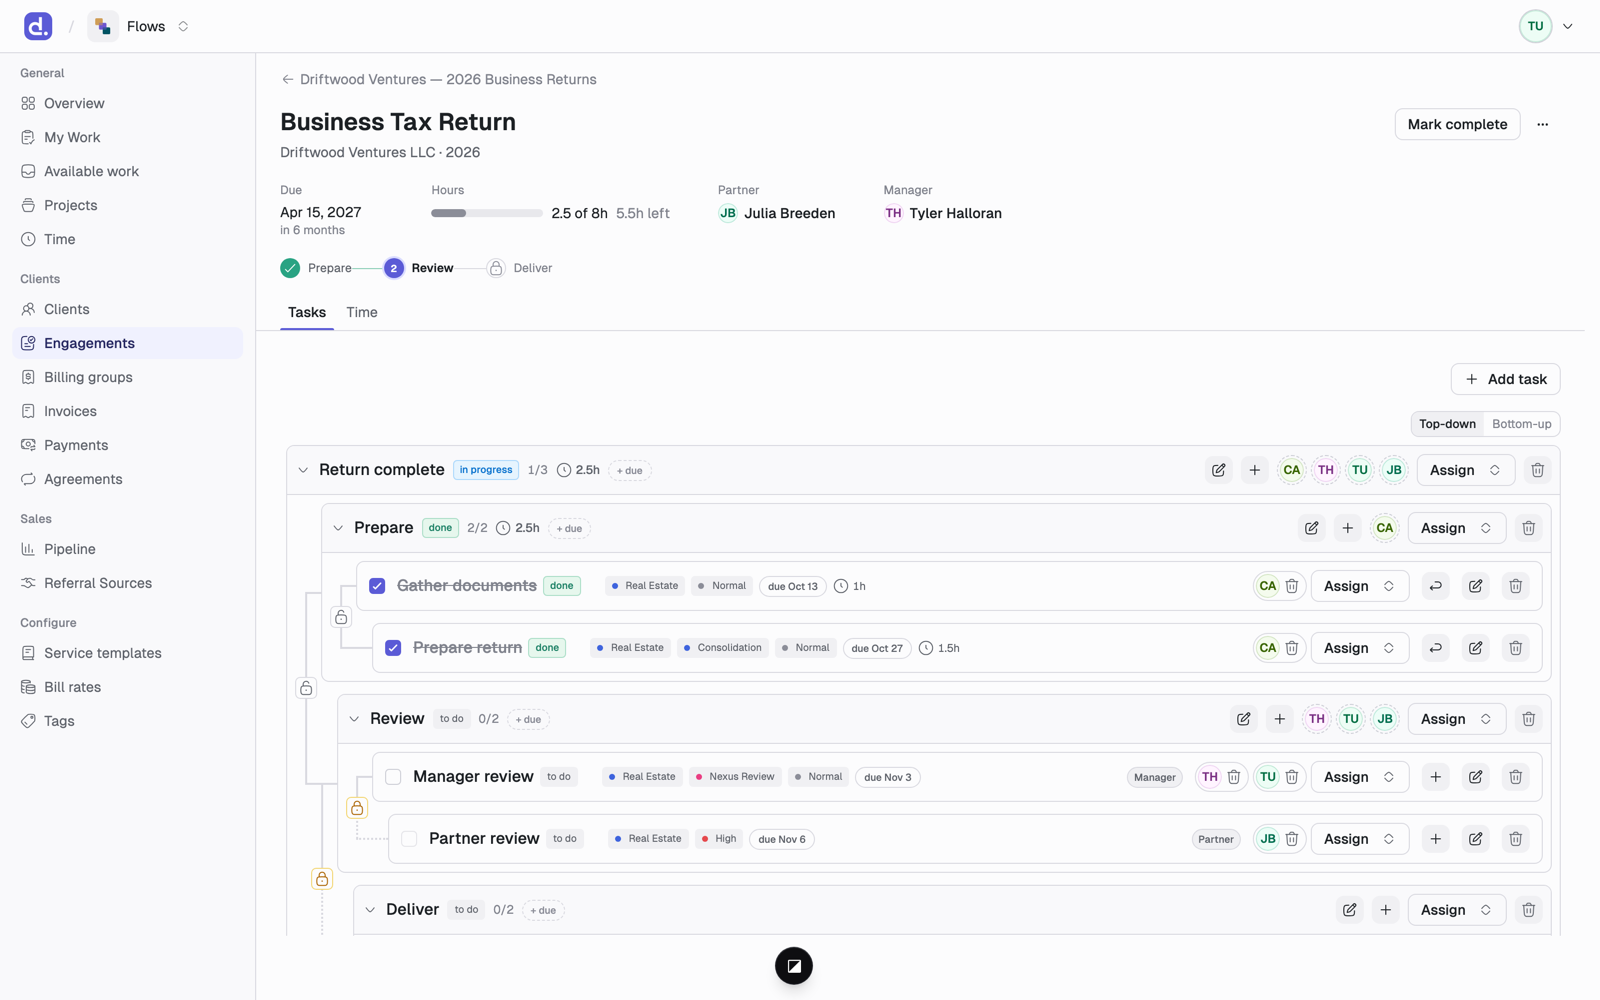Image resolution: width=1600 pixels, height=1000 pixels.
Task: Select the Review stage step
Action: coord(419,268)
